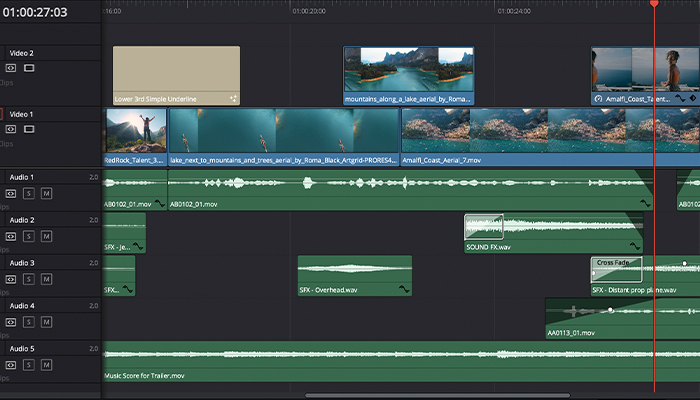Select the RedRock_Talent clip on Video 1
The image size is (700, 400).
(135, 137)
